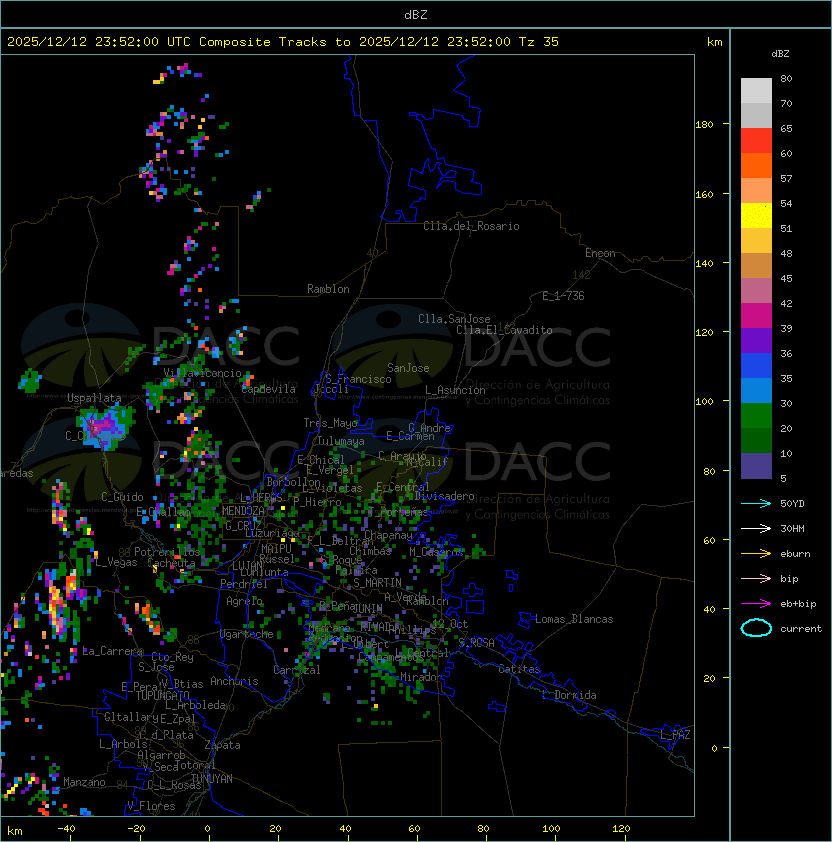The height and width of the screenshot is (842, 832).
Task: Click the 'L_Dormida' label on map
Action: [x=569, y=695]
